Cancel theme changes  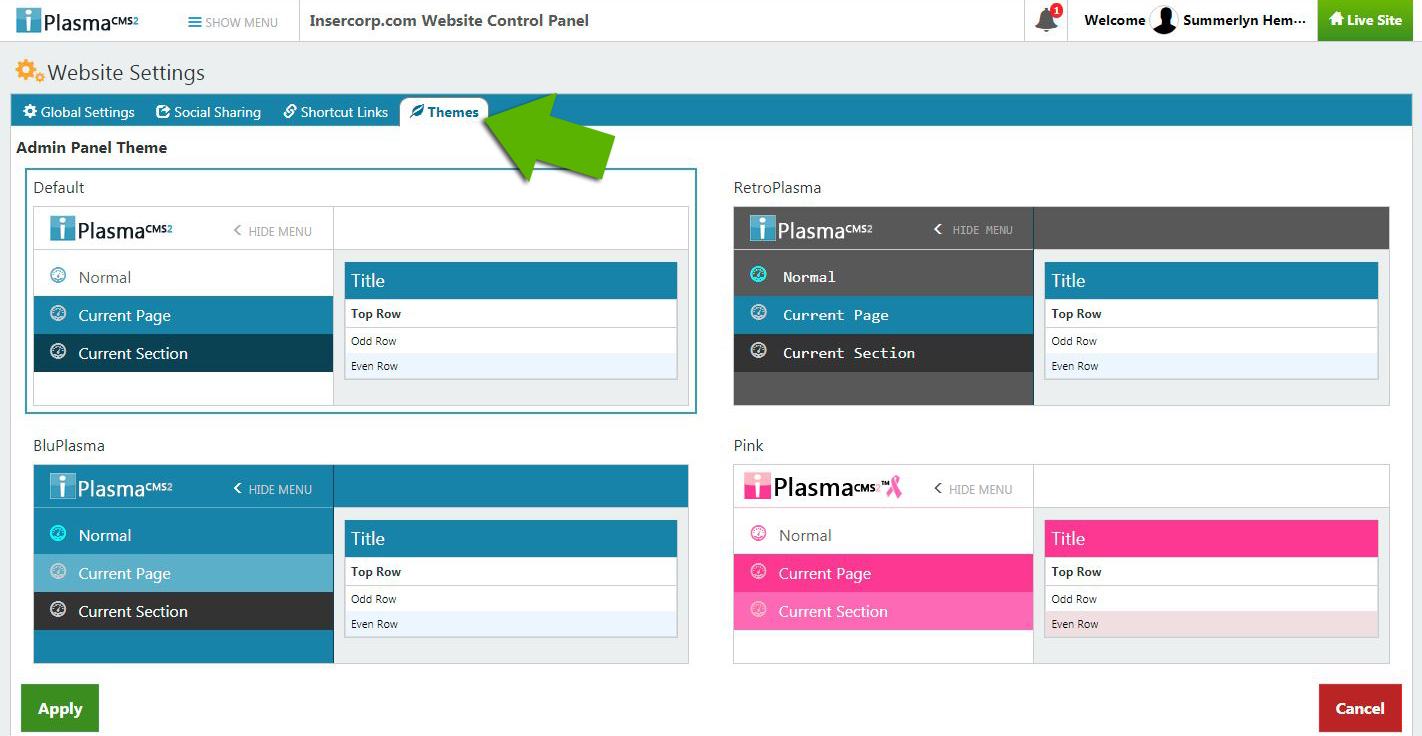coord(1360,708)
